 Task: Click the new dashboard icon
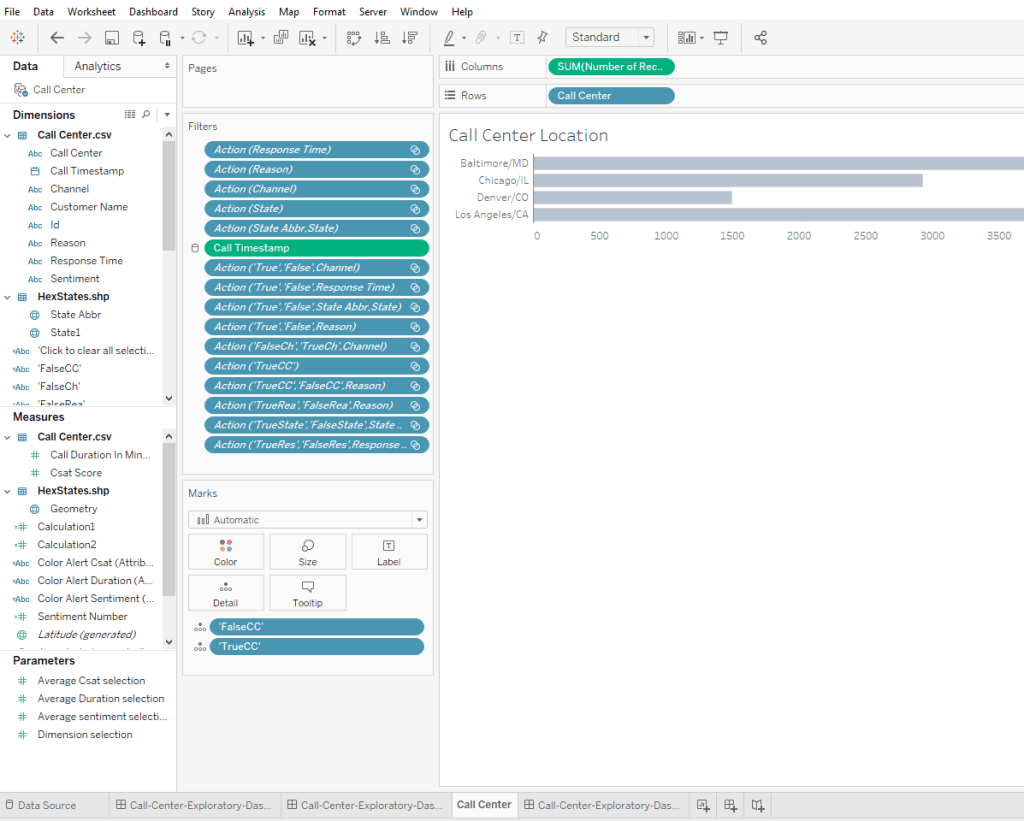pyautogui.click(x=731, y=805)
